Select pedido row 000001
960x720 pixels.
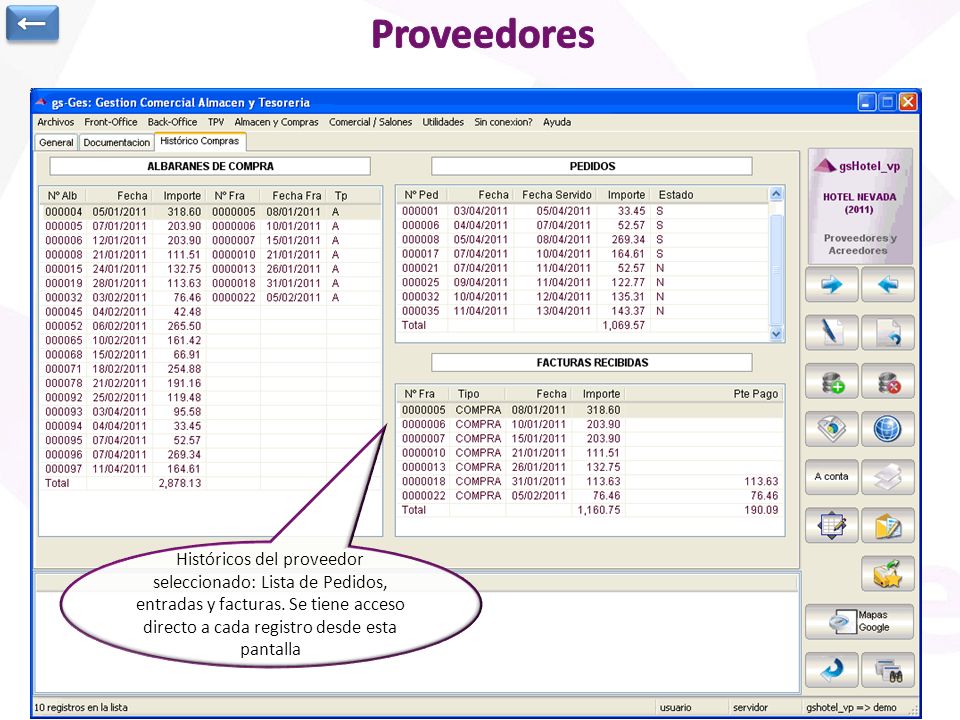583,211
